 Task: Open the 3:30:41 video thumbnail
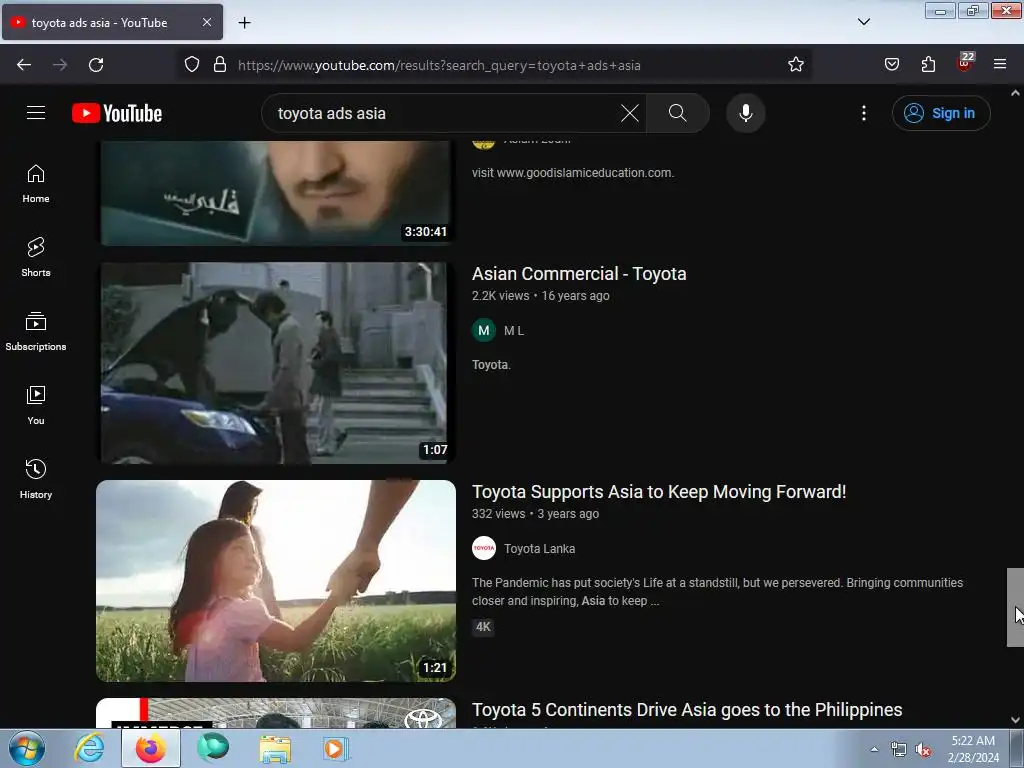click(x=276, y=193)
